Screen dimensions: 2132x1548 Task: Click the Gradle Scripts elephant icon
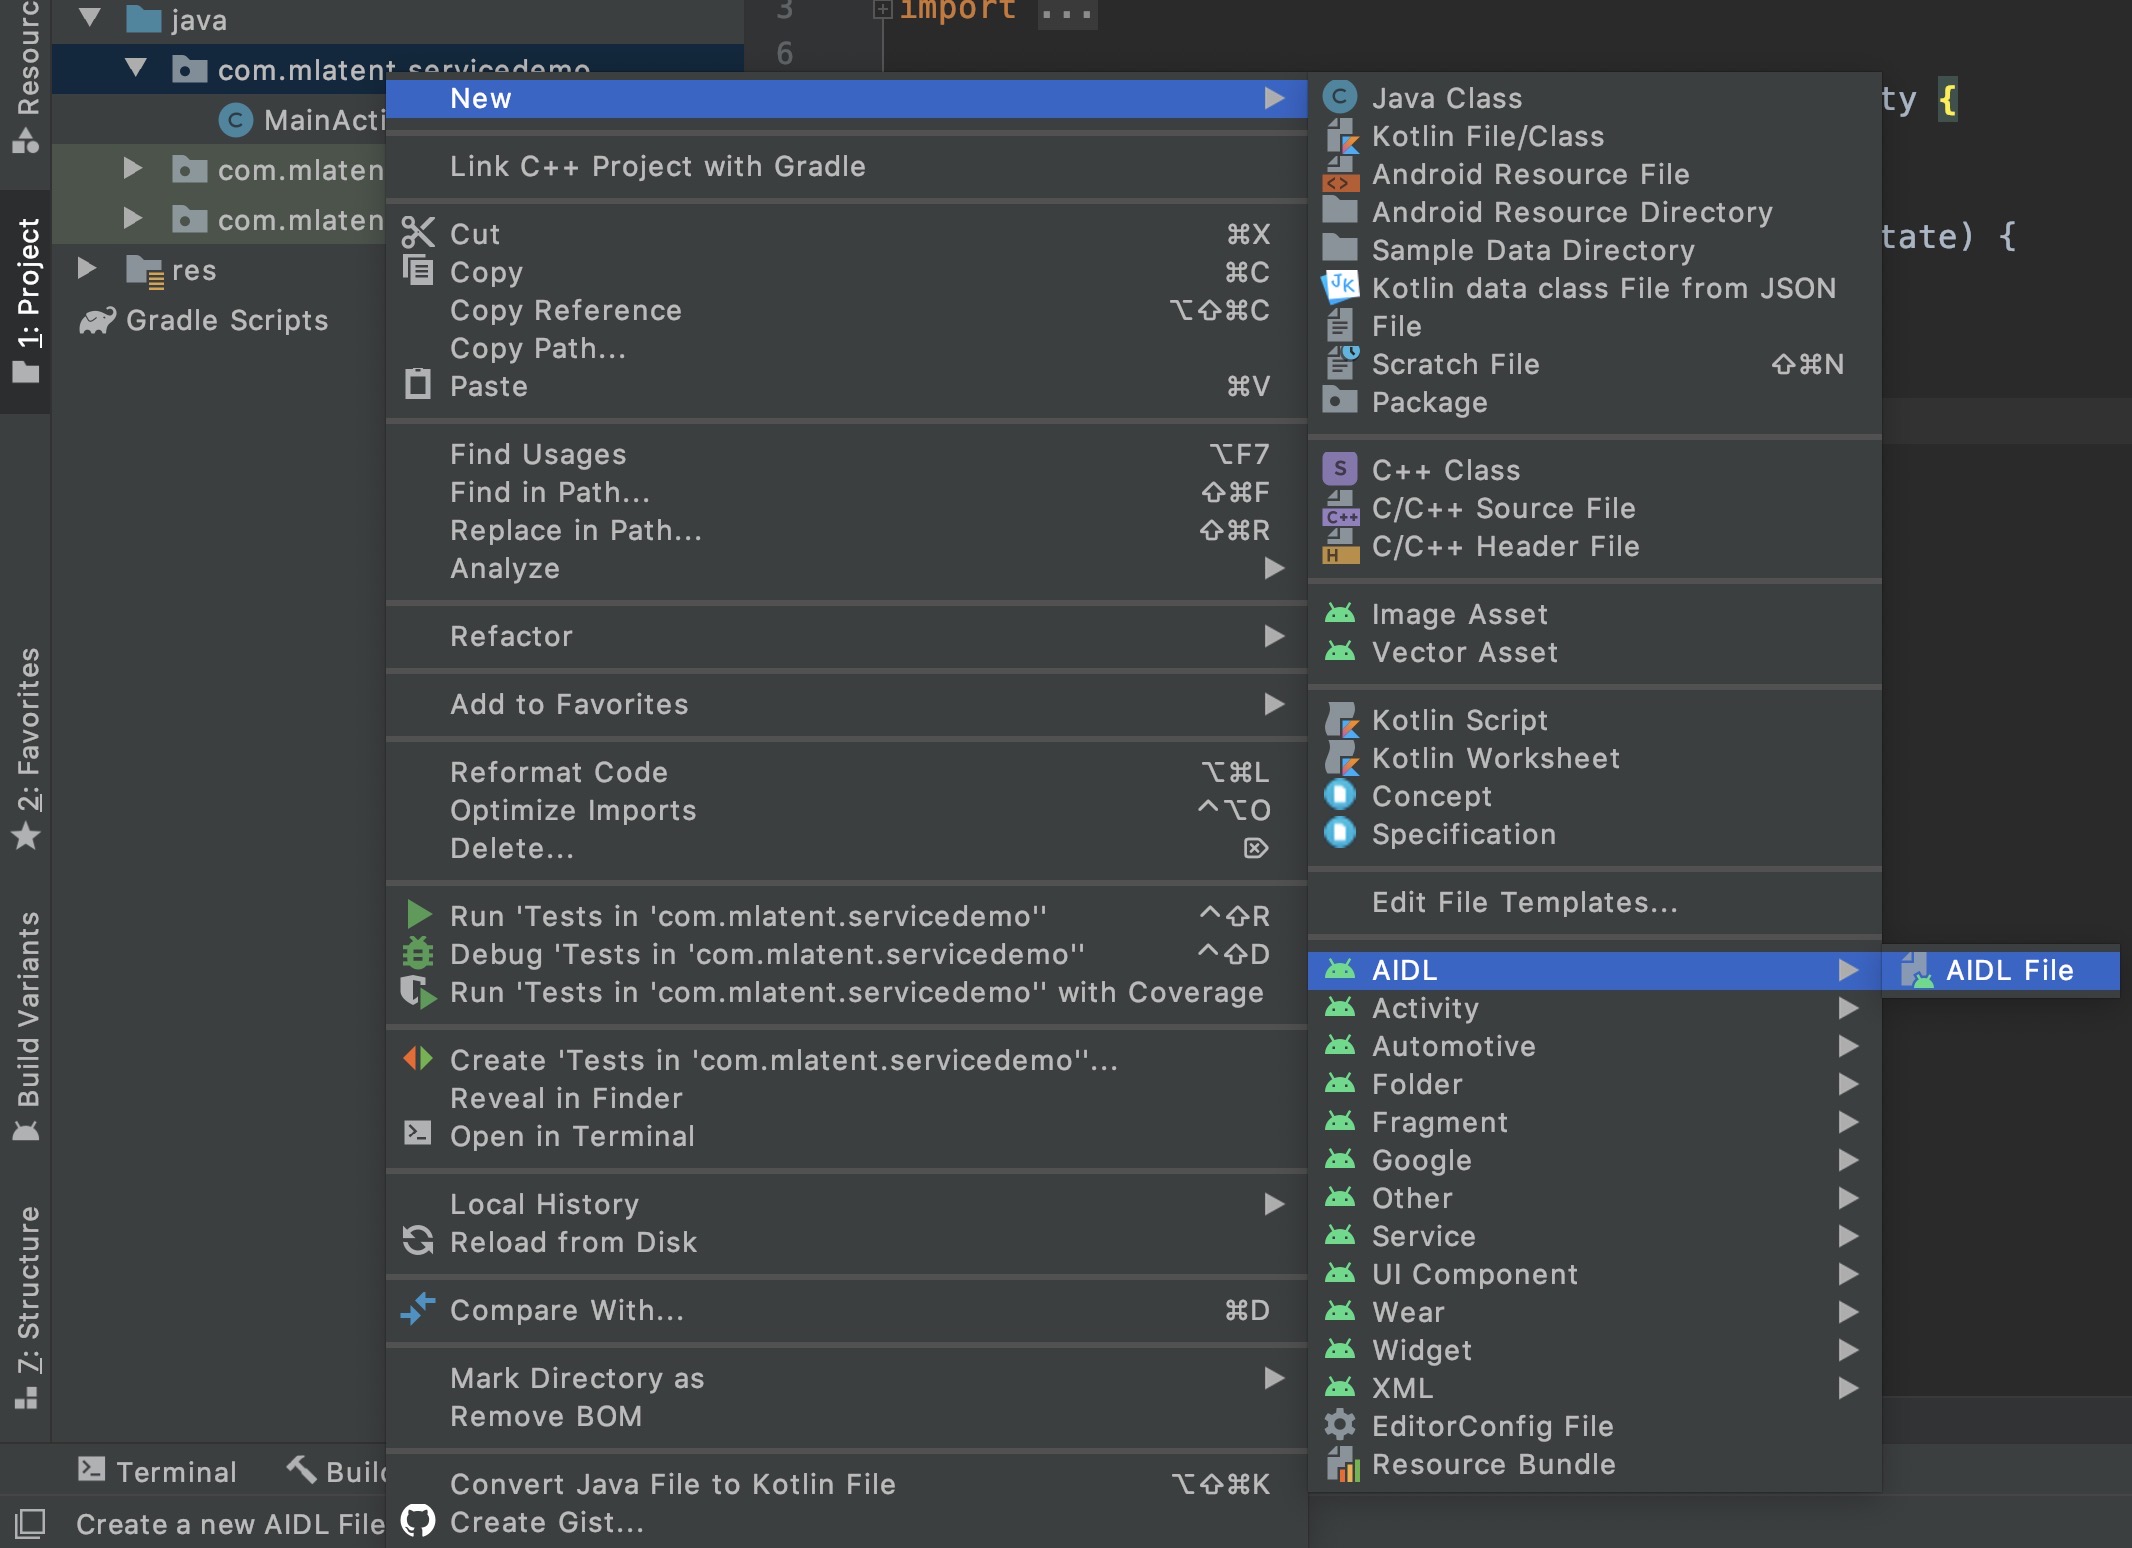pos(98,320)
